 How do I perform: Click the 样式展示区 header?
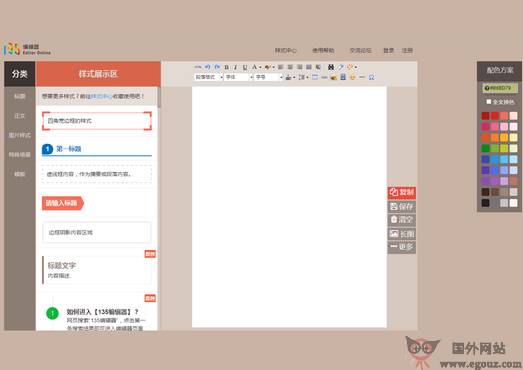point(98,74)
